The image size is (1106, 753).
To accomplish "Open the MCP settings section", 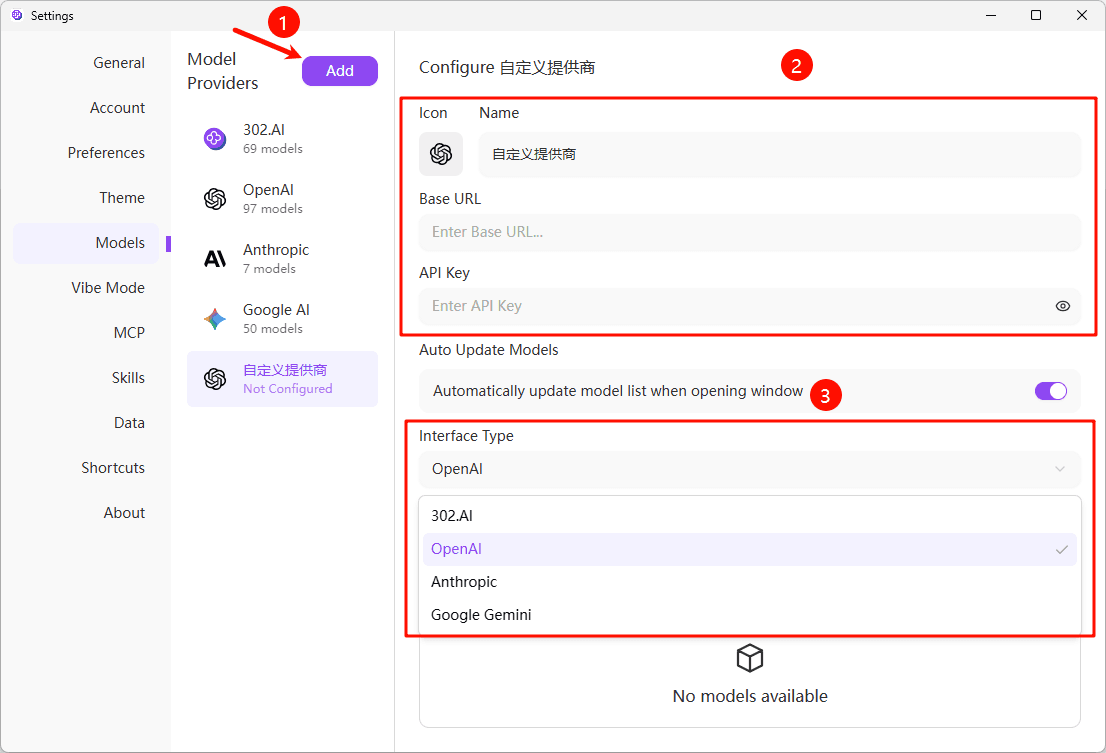I will tap(129, 332).
